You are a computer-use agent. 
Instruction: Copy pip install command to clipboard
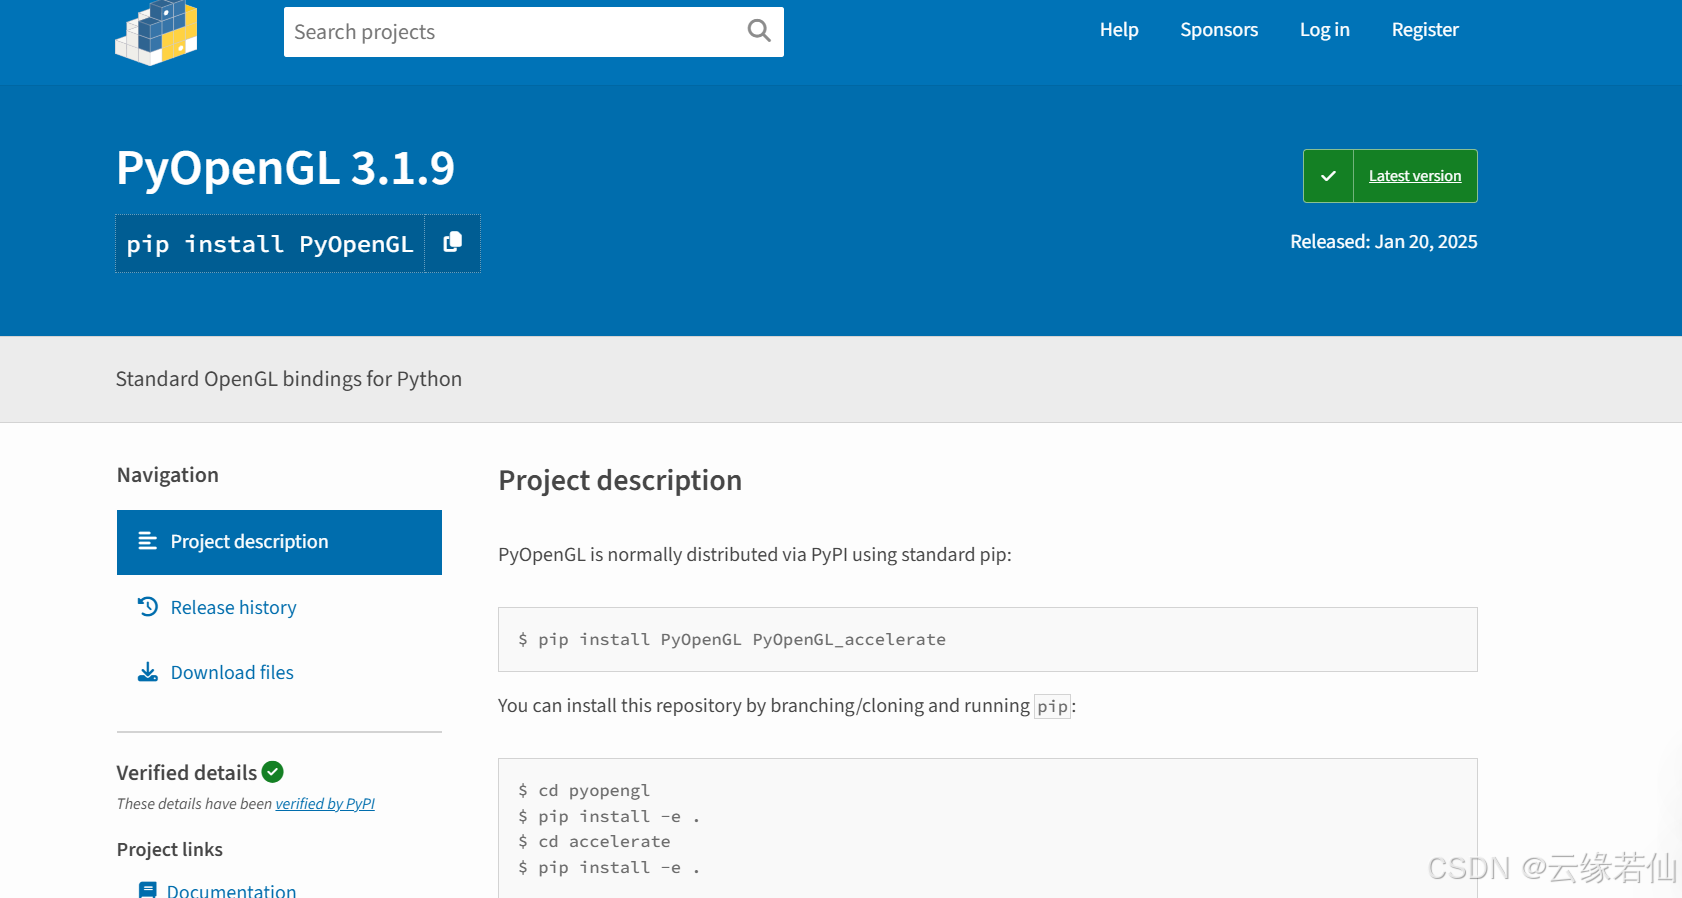click(452, 242)
